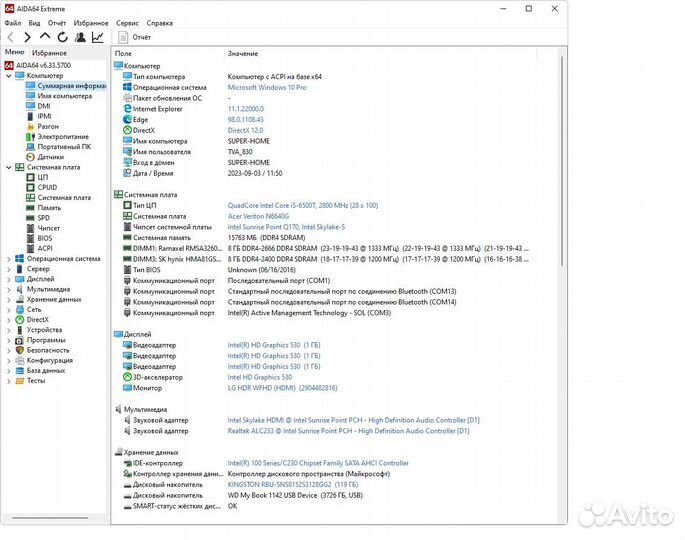
Task: Expand the Сервер tree node
Action: tap(9, 269)
